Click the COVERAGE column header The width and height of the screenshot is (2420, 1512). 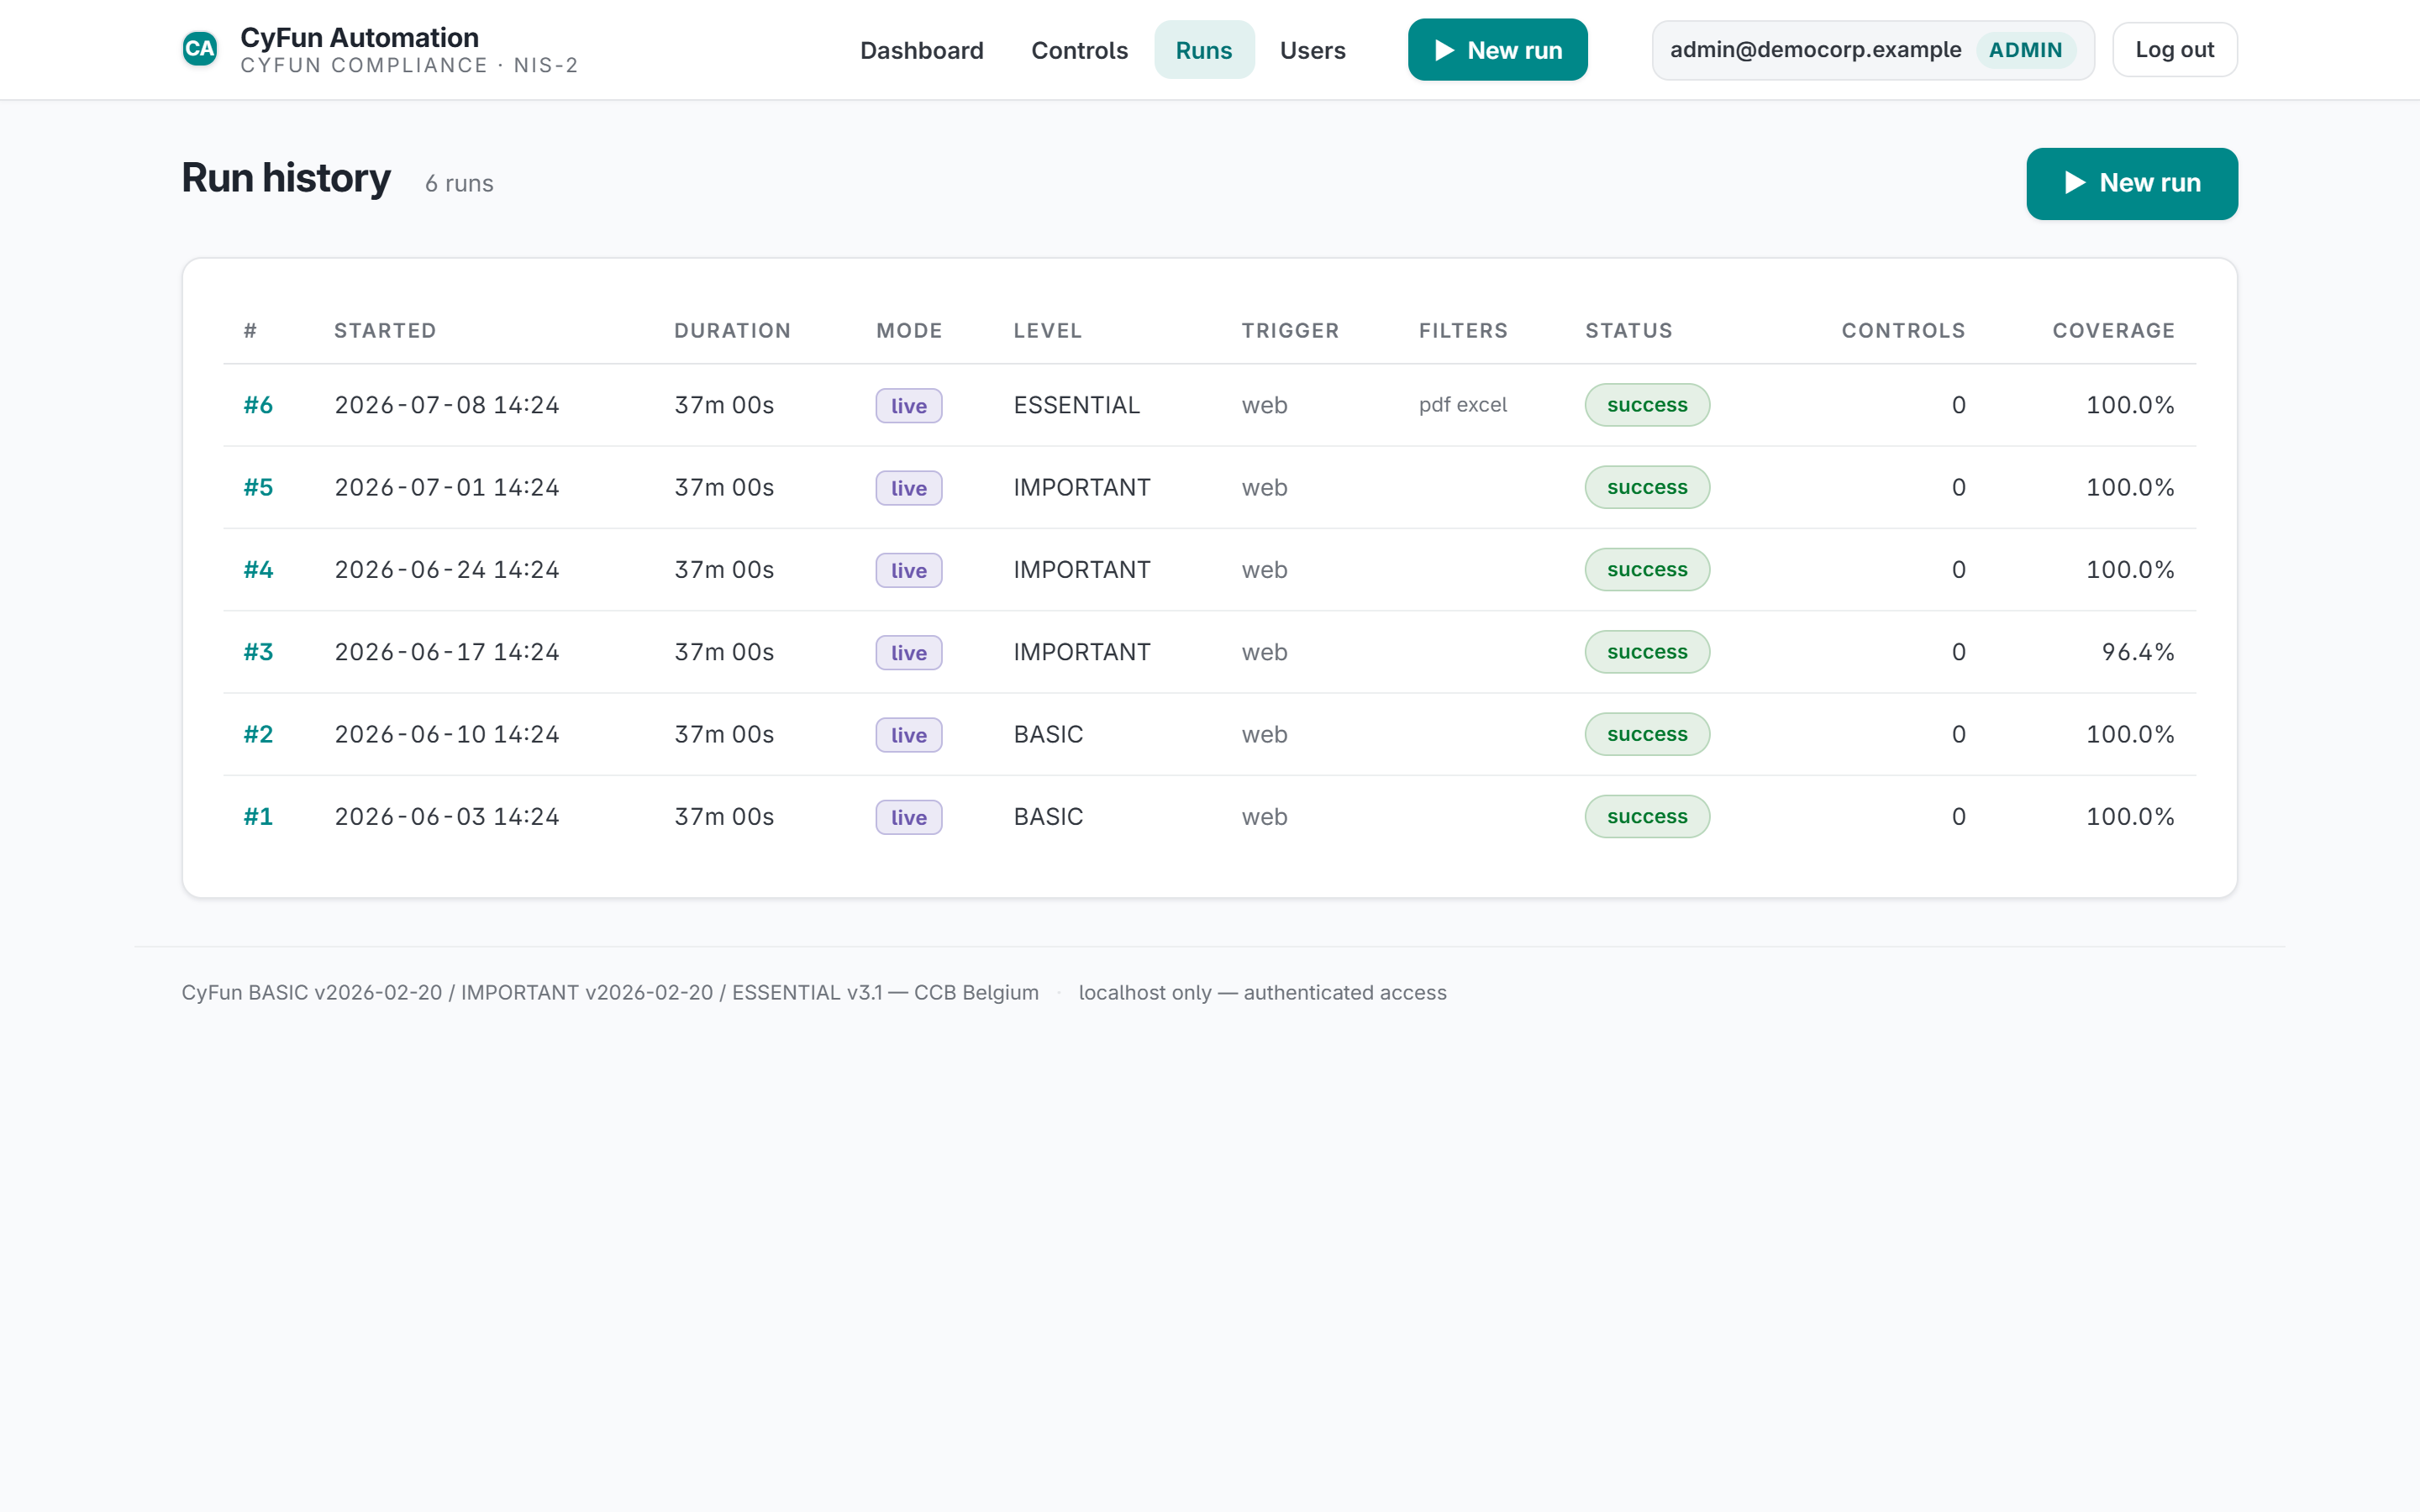pos(2113,331)
